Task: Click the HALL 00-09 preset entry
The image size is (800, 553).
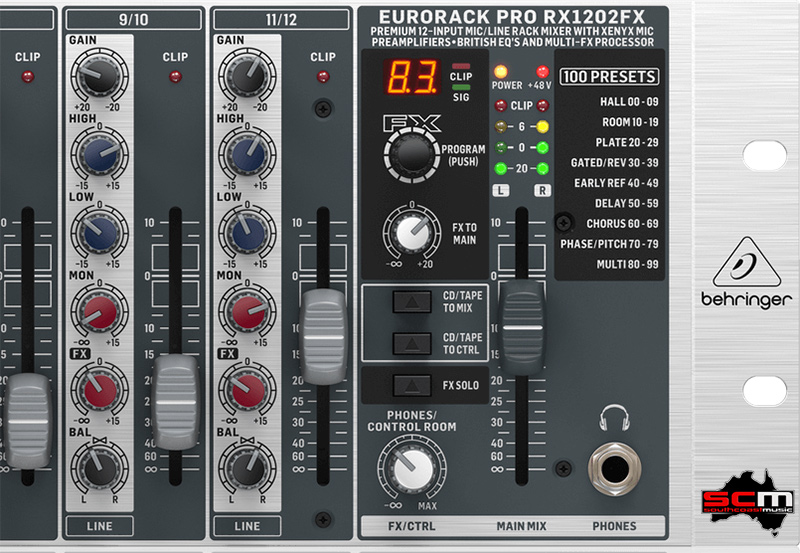Action: pos(629,102)
